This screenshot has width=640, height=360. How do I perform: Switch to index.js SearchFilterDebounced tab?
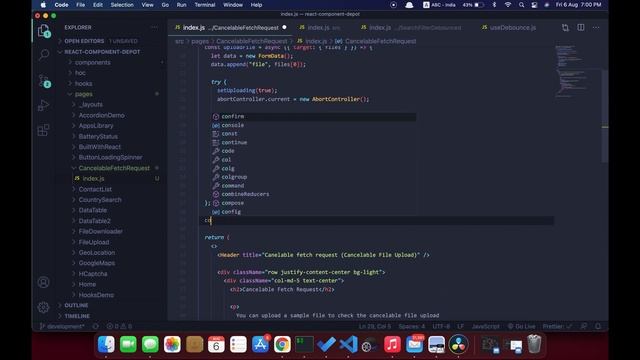click(411, 28)
